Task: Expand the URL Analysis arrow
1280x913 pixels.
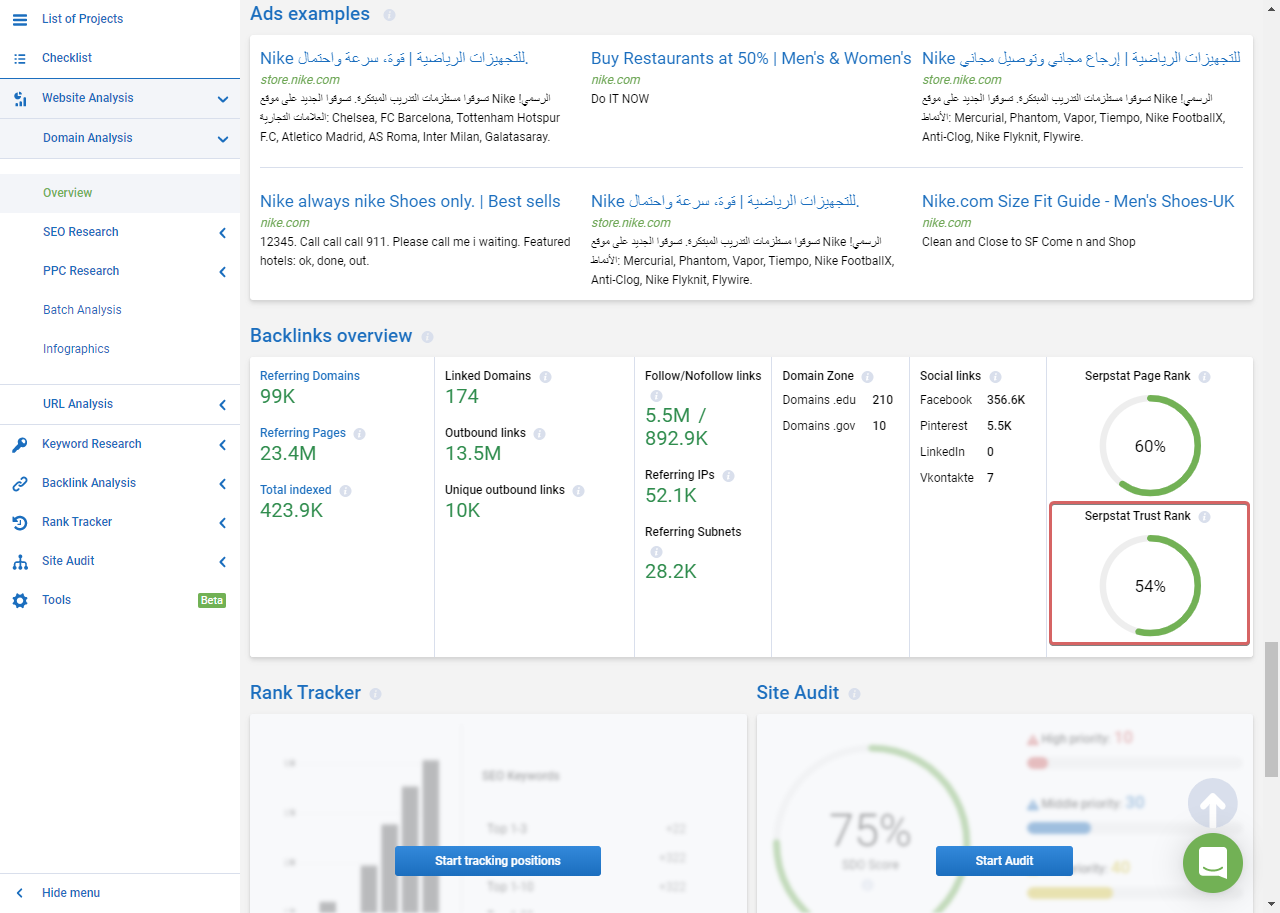Action: tap(222, 405)
